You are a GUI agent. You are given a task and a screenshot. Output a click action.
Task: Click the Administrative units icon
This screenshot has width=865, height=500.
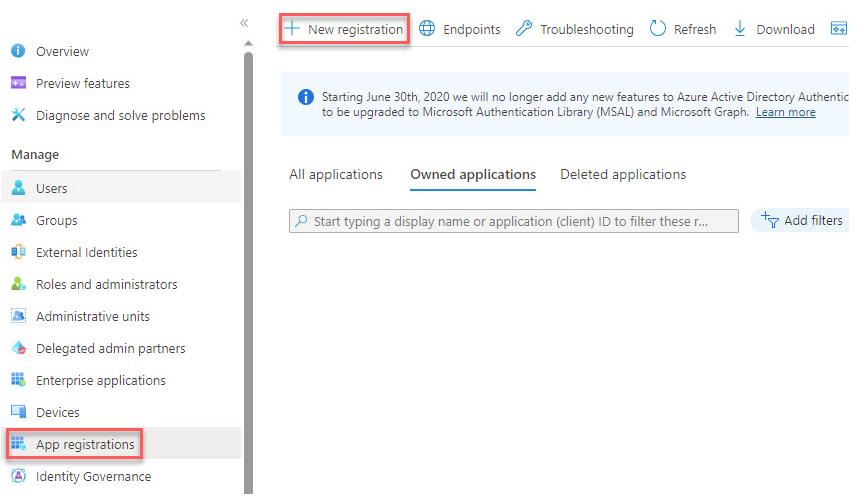(18, 316)
